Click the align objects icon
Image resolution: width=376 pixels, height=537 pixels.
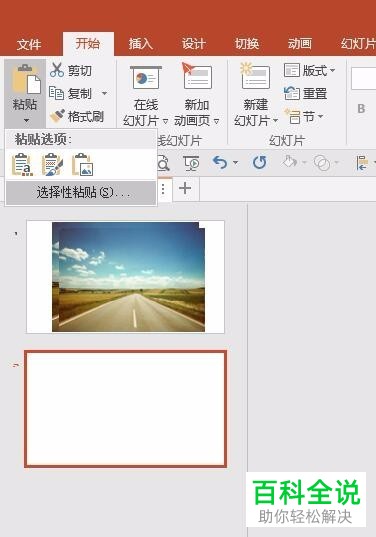click(362, 163)
